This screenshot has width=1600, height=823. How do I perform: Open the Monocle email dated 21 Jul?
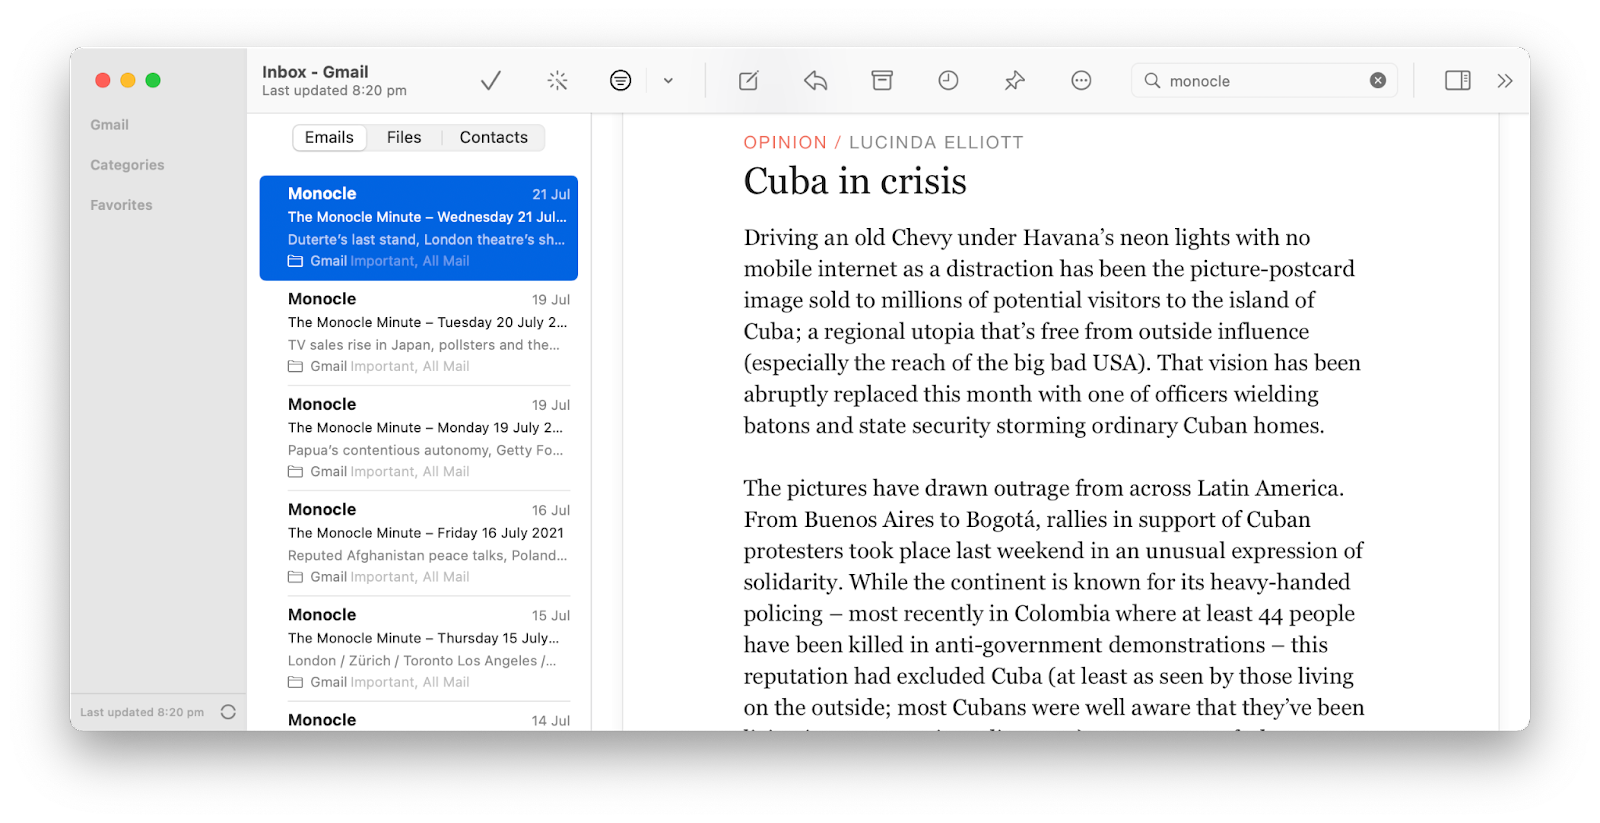pyautogui.click(x=418, y=228)
